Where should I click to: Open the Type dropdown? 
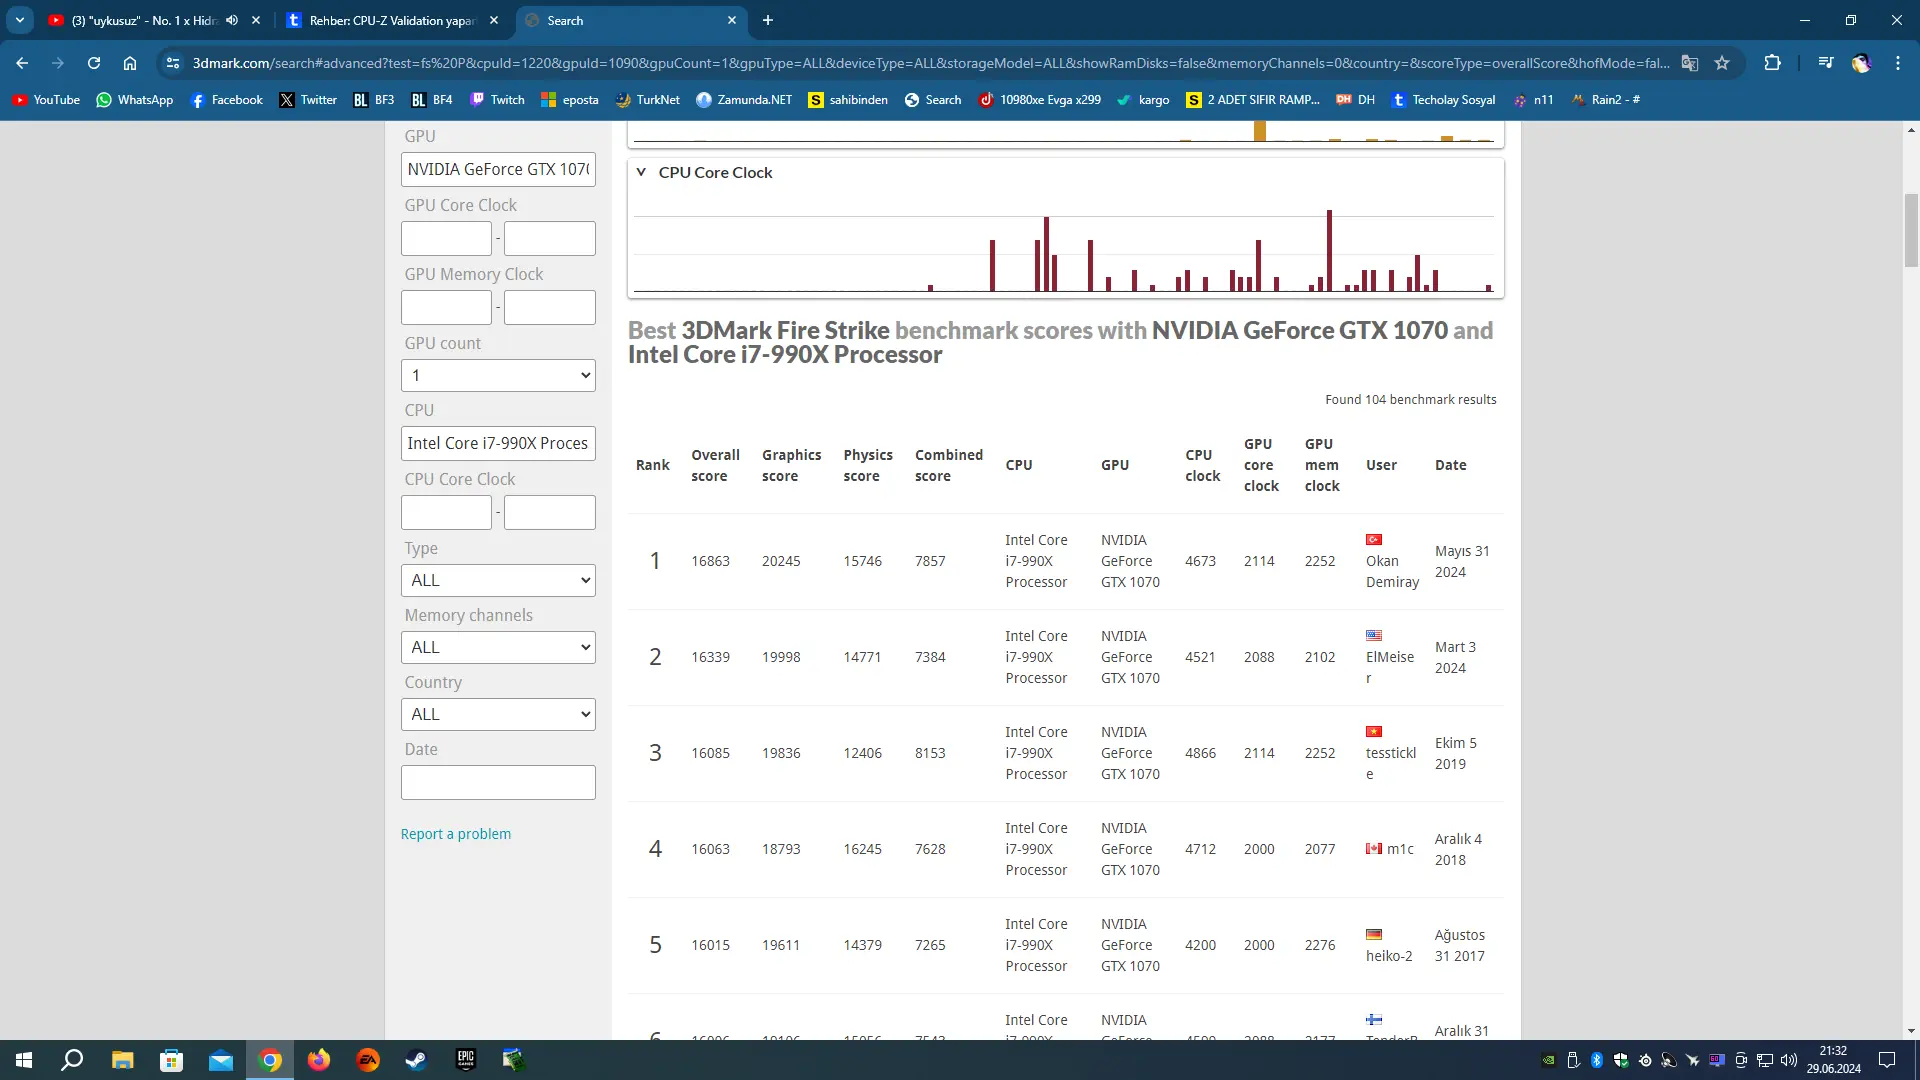[x=498, y=581]
